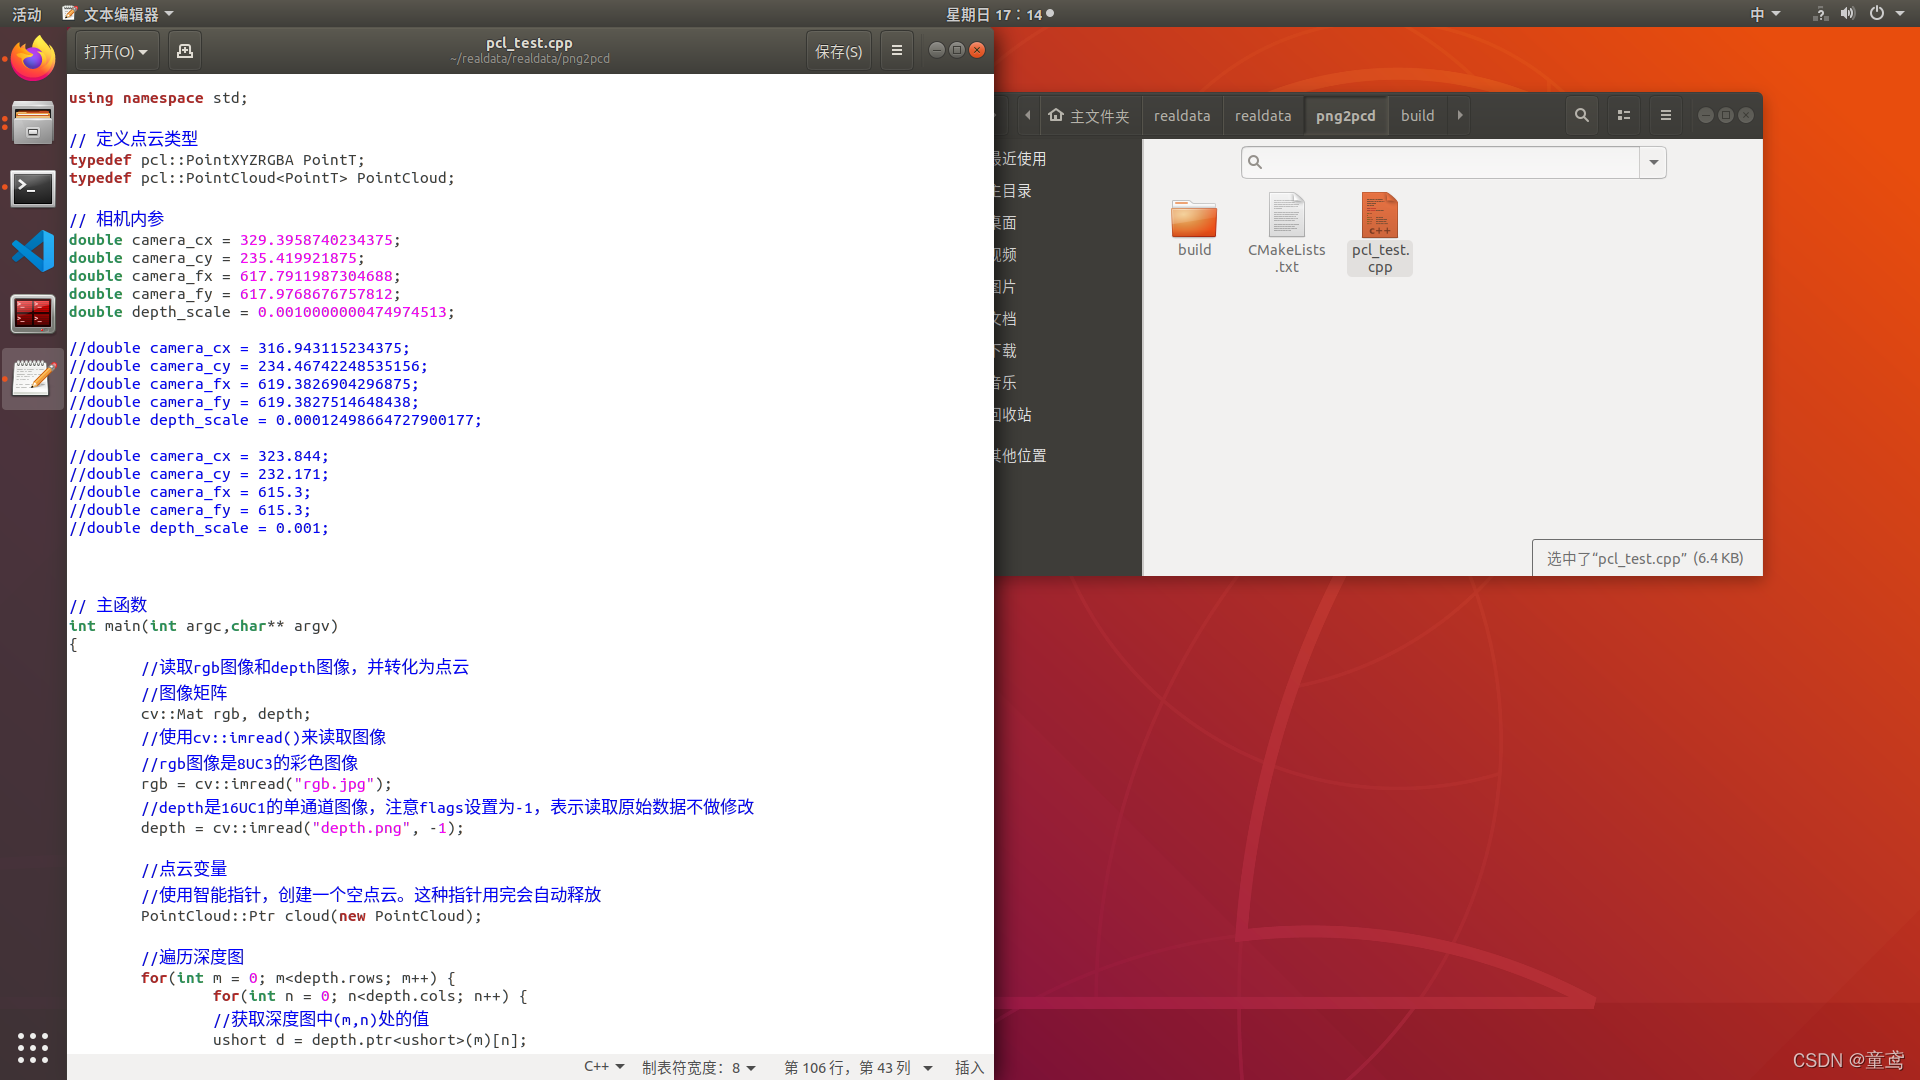Viewport: 1920px width, 1080px height.
Task: Open gedit hamburger menu
Action: (897, 51)
